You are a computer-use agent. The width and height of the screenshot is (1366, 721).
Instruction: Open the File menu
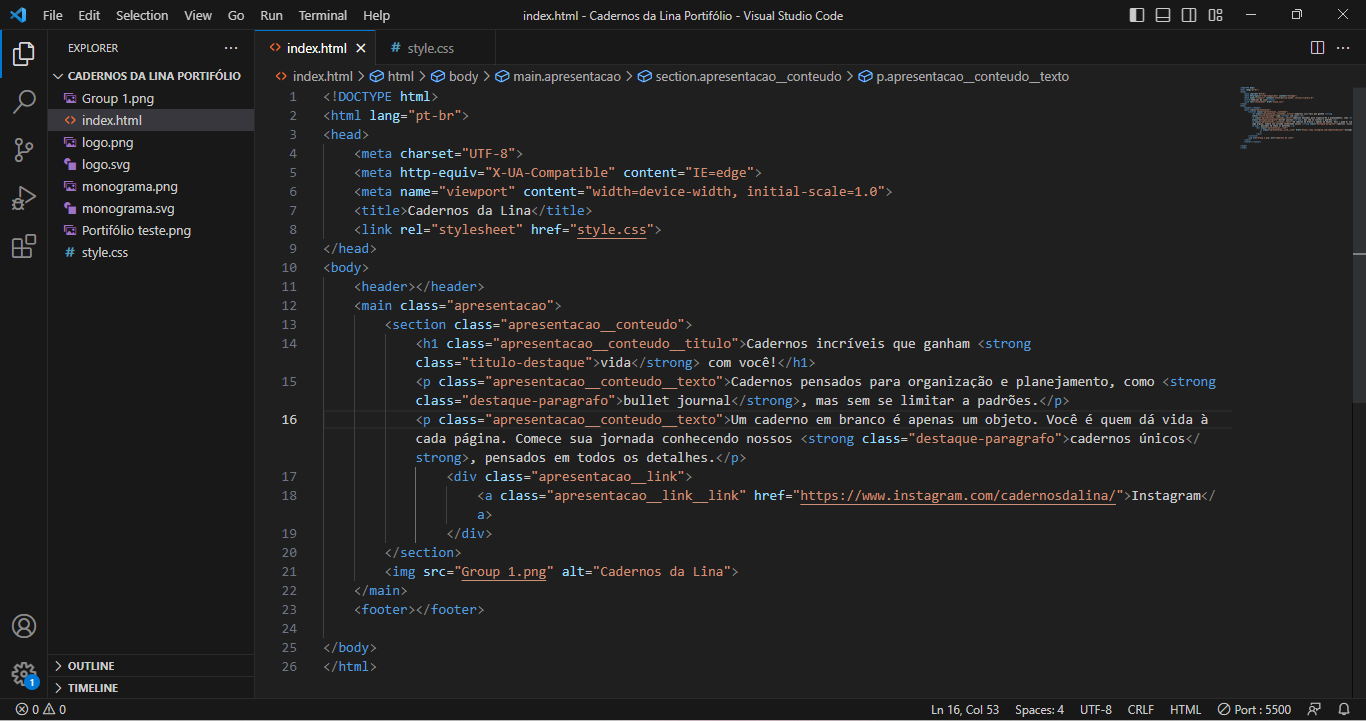[53, 15]
